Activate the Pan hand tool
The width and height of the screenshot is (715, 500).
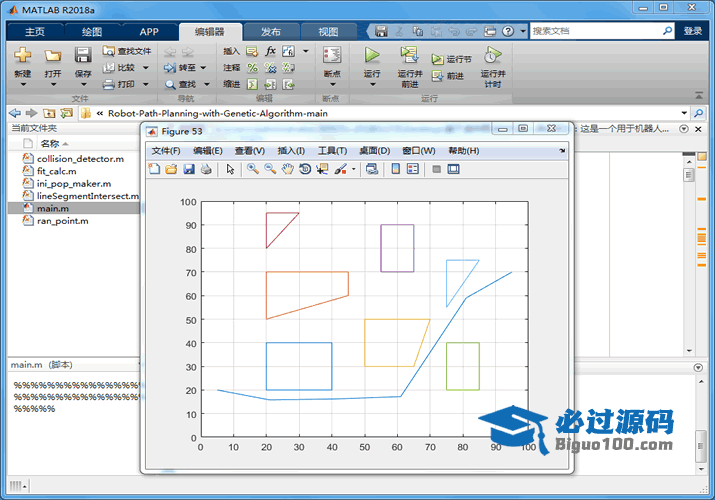[288, 169]
